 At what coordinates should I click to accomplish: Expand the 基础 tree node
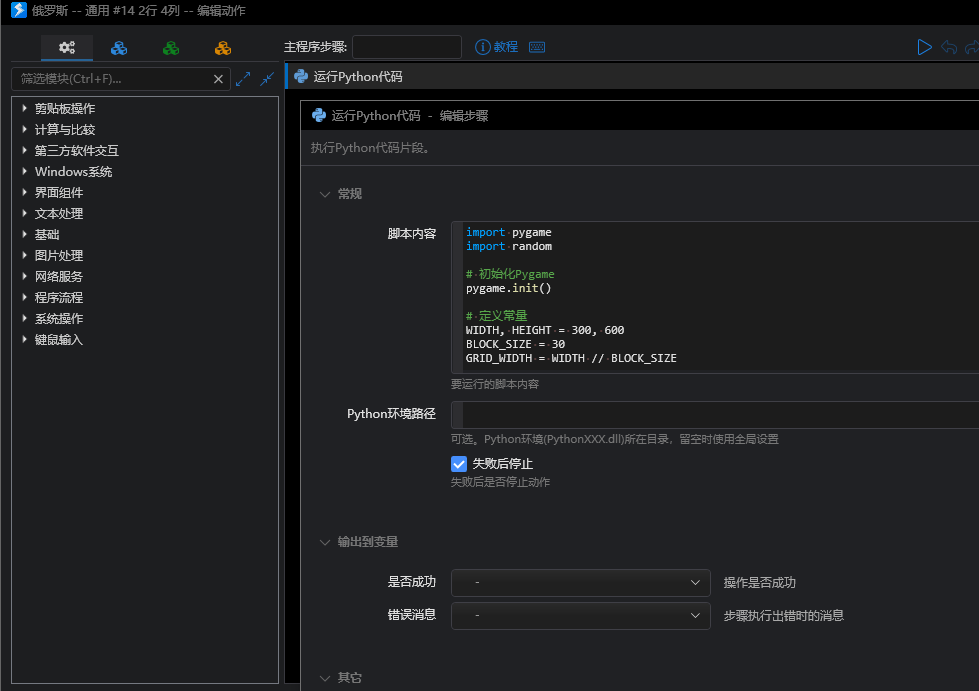coord(24,234)
